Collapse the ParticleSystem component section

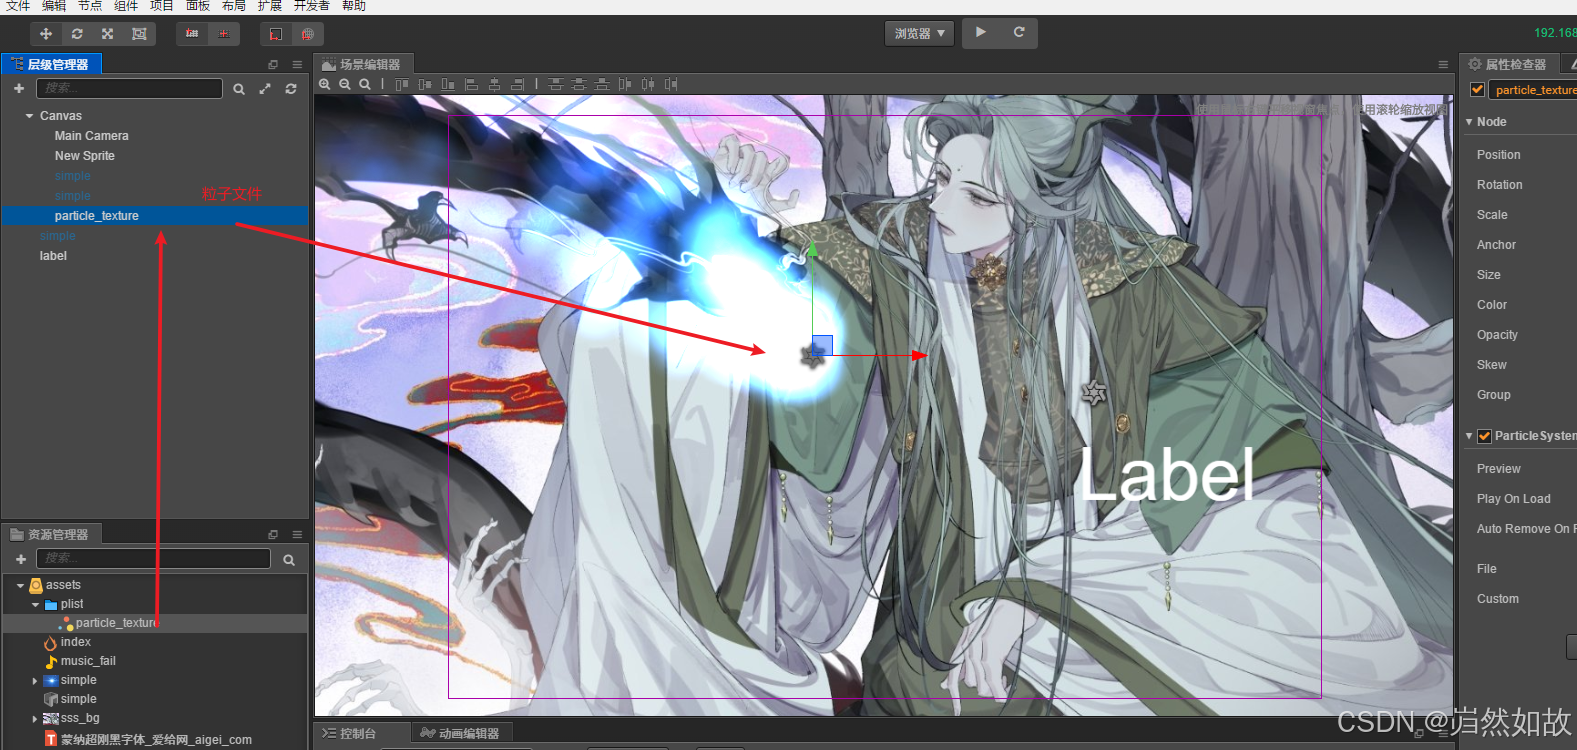(x=1469, y=436)
